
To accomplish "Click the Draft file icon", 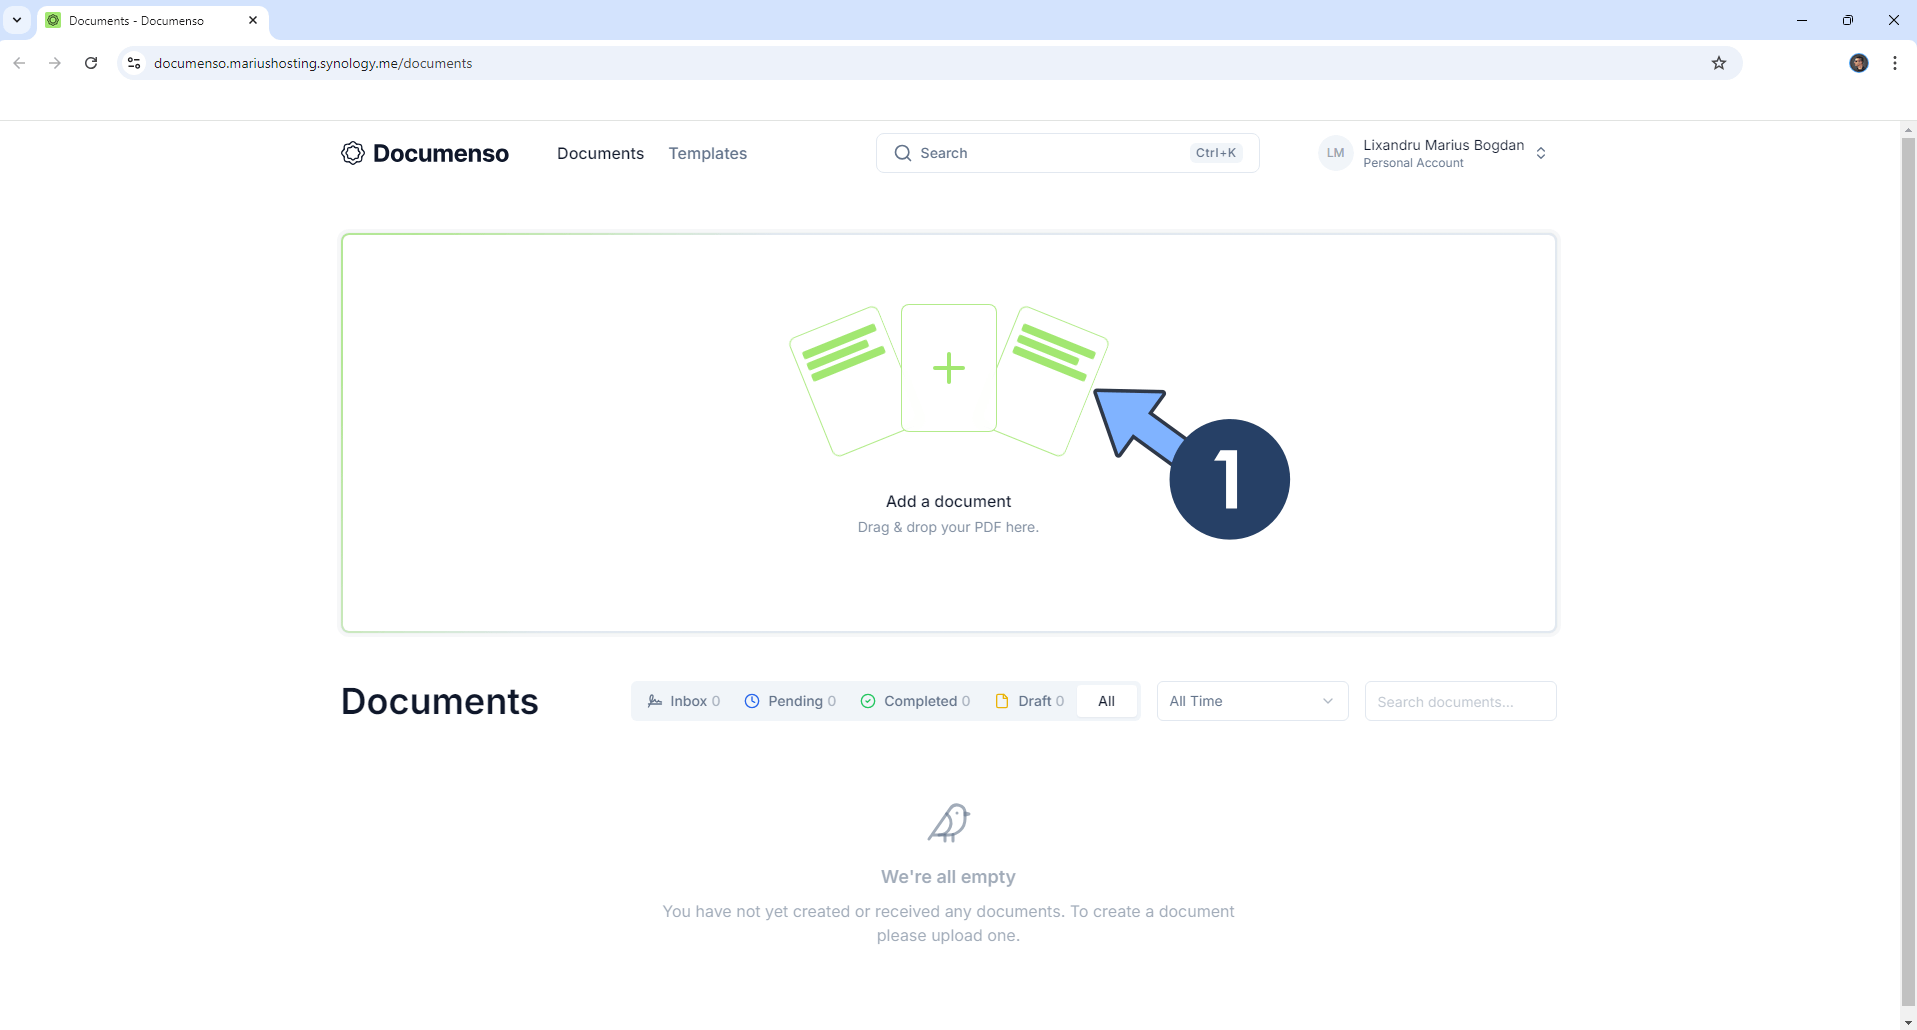I will click(x=1002, y=701).
